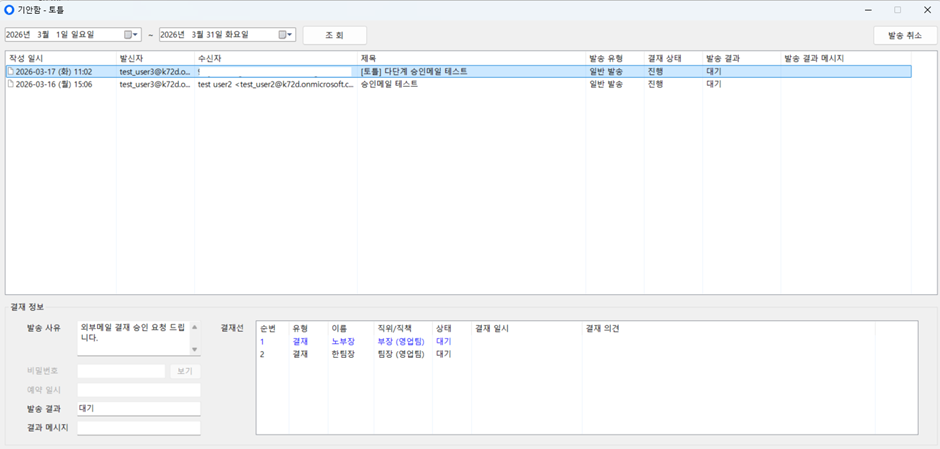
Task: Click the calendar icon in the start date picker
Action: click(x=128, y=35)
